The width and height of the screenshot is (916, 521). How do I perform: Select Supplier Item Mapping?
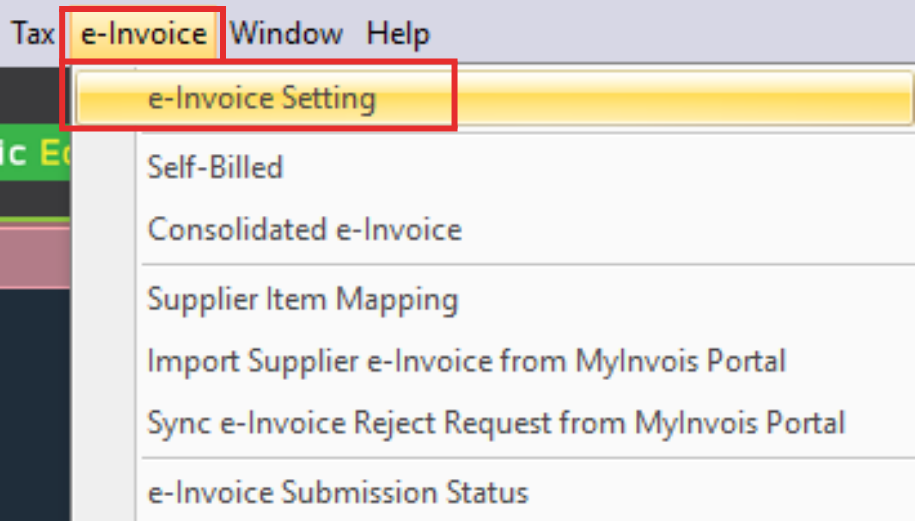[x=302, y=299]
